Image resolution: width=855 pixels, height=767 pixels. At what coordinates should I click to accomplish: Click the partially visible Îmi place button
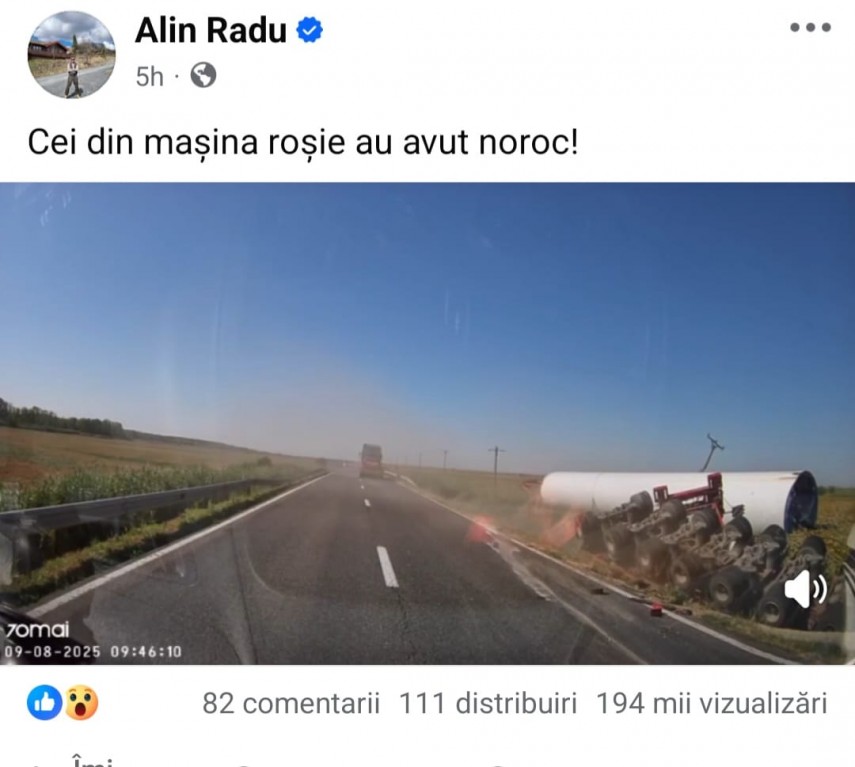[x=92, y=760]
